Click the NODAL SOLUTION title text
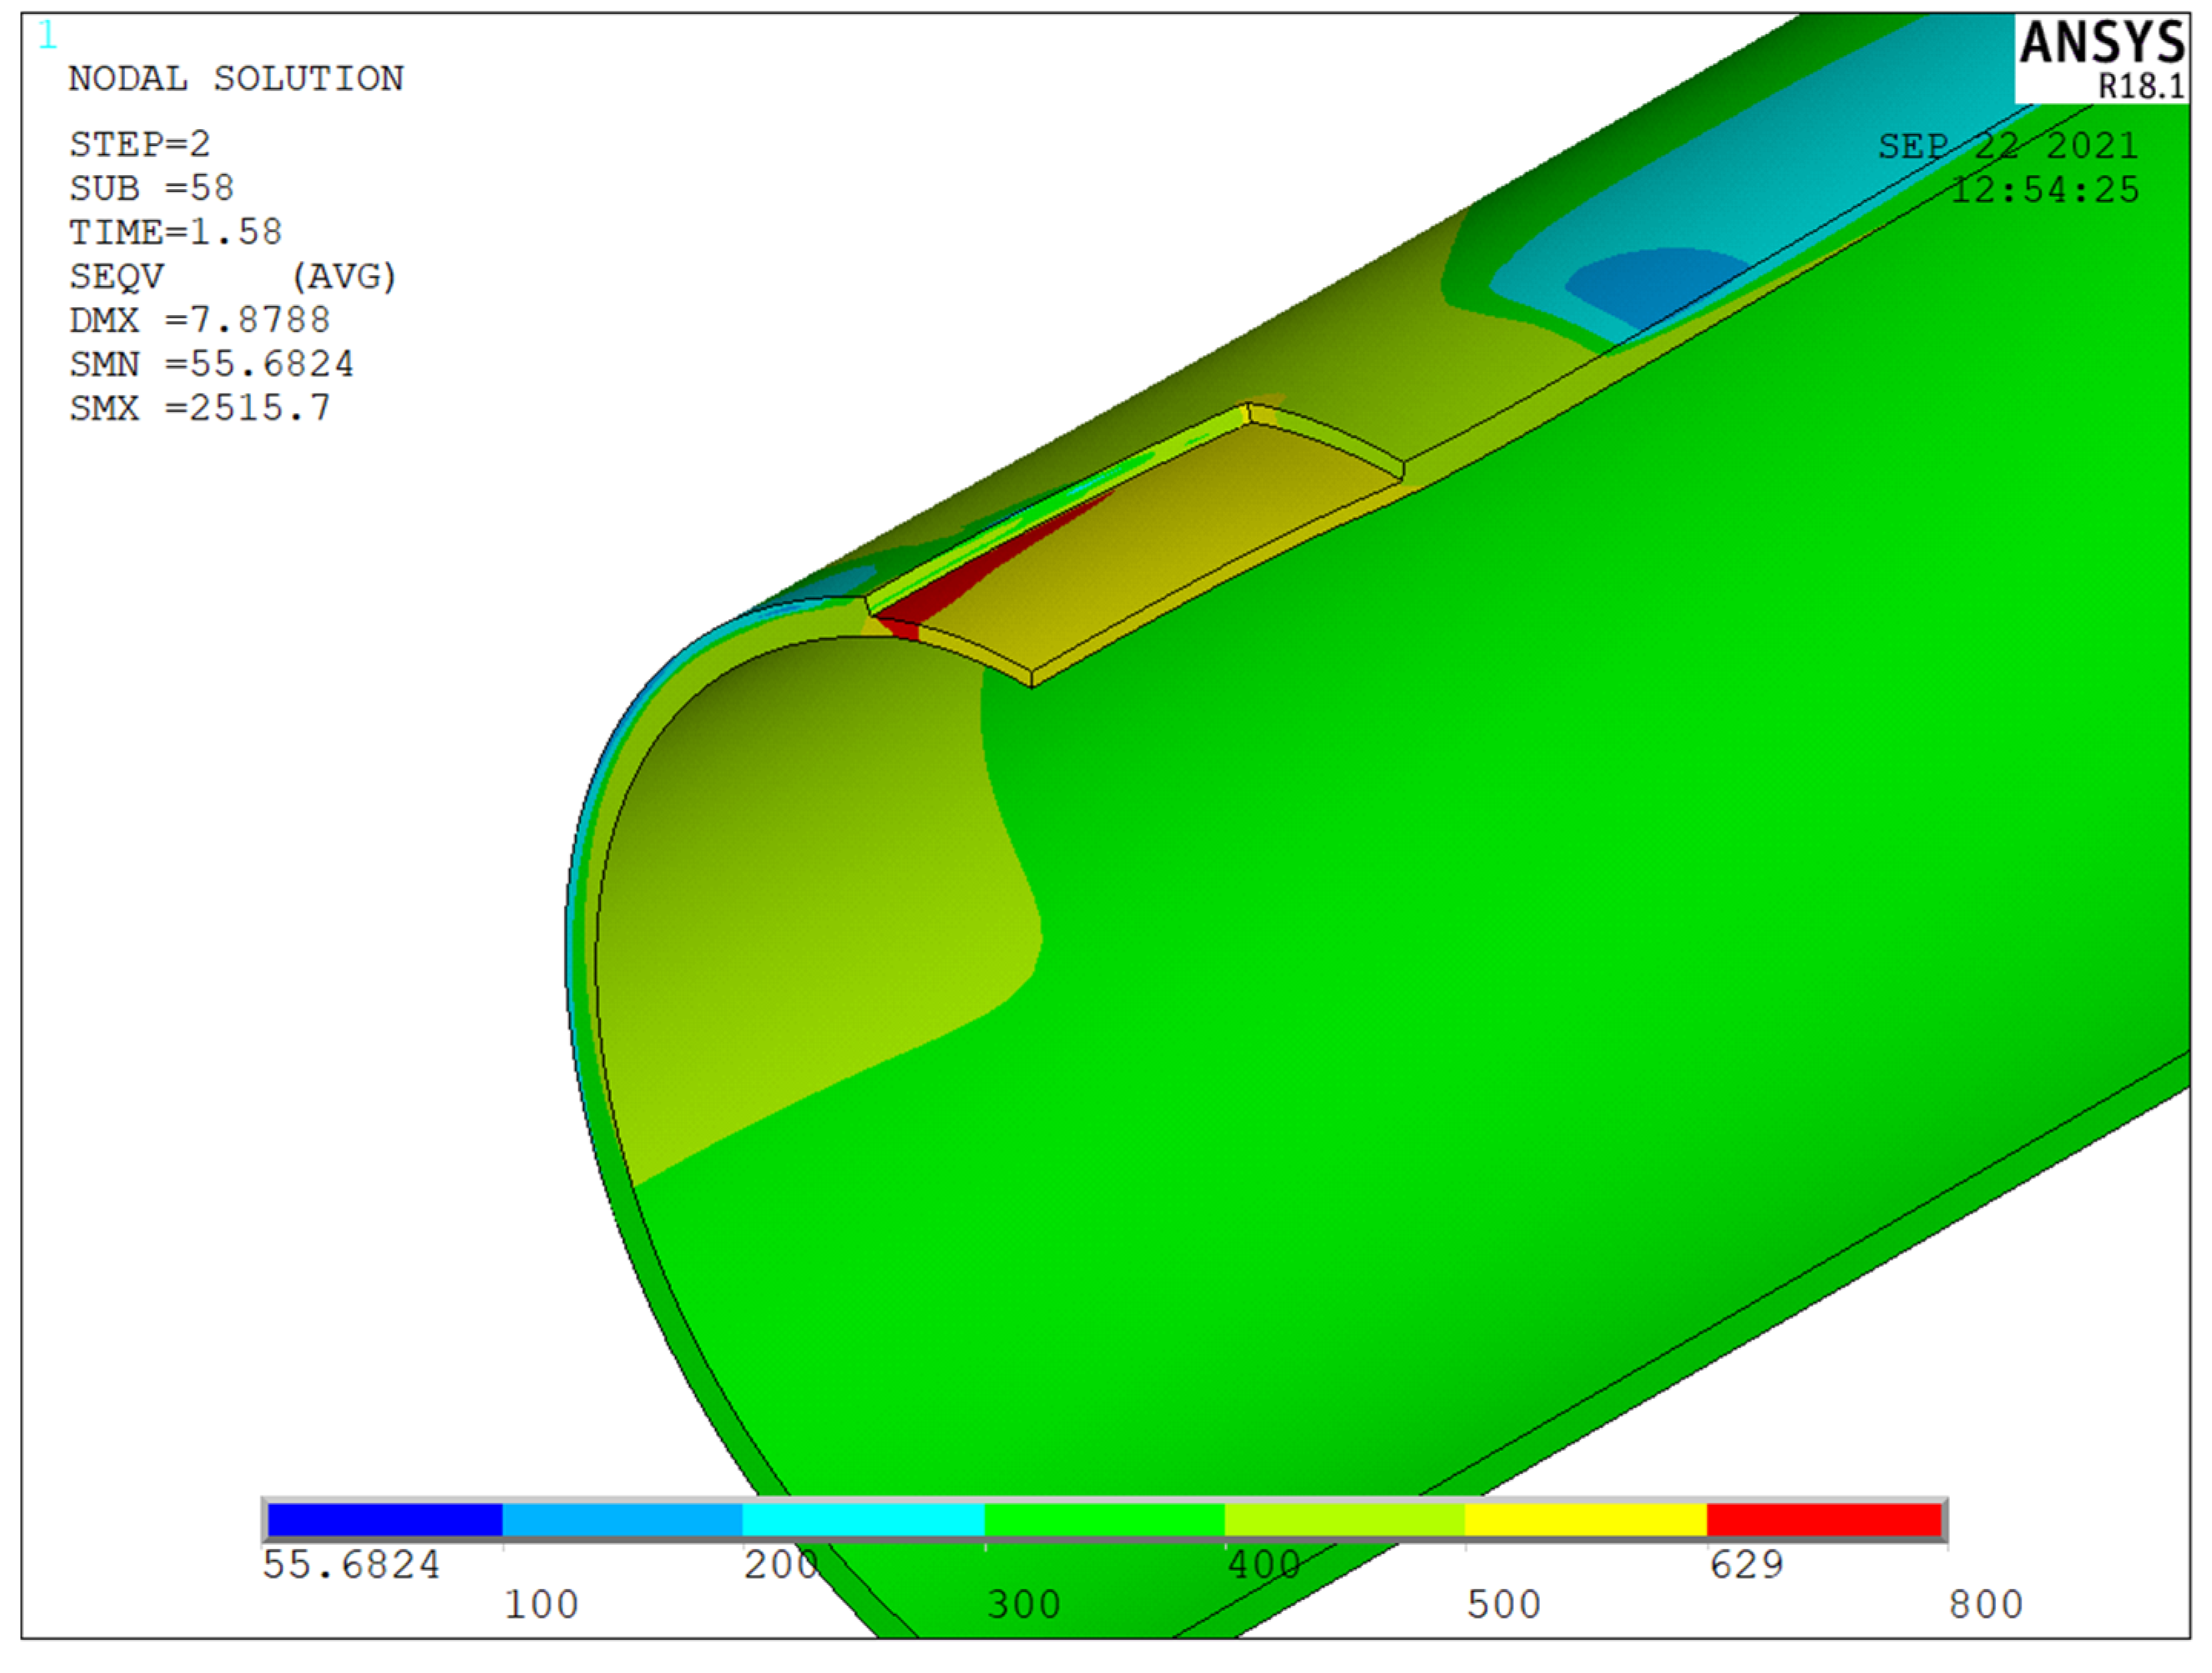Screen dimensions: 2212x1673 click(236, 79)
